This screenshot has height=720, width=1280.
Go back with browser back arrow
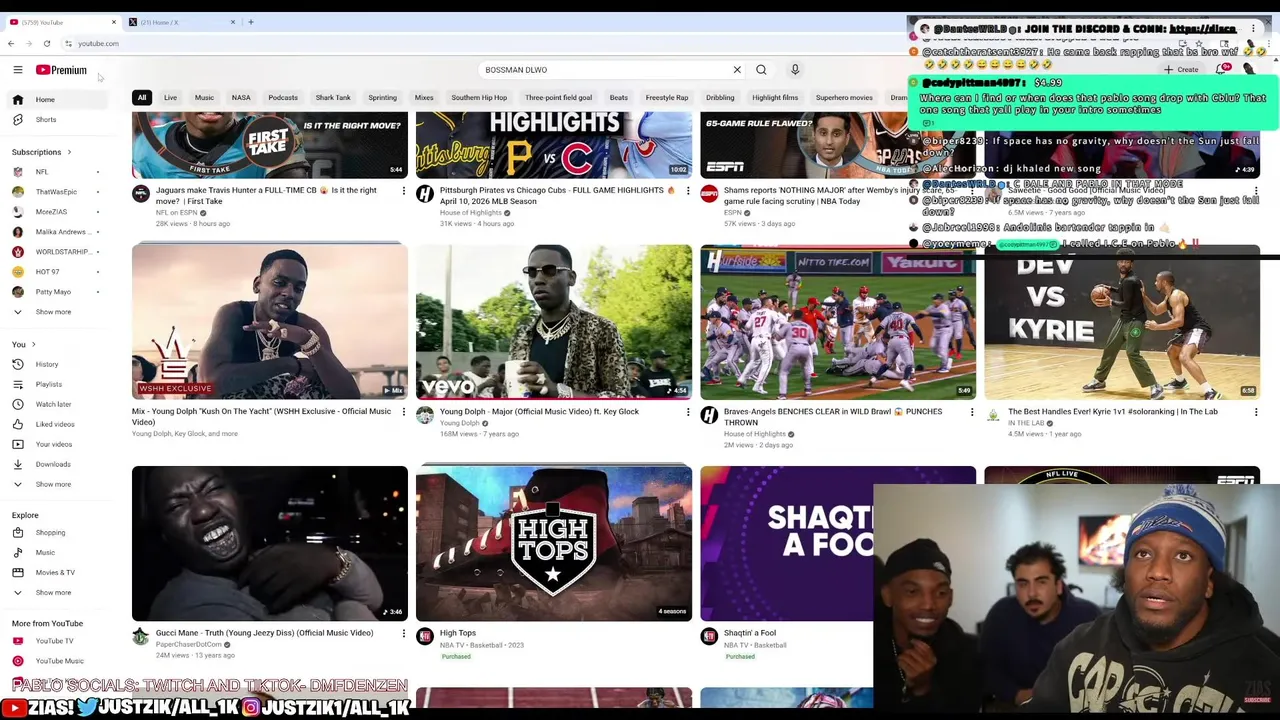tap(11, 43)
